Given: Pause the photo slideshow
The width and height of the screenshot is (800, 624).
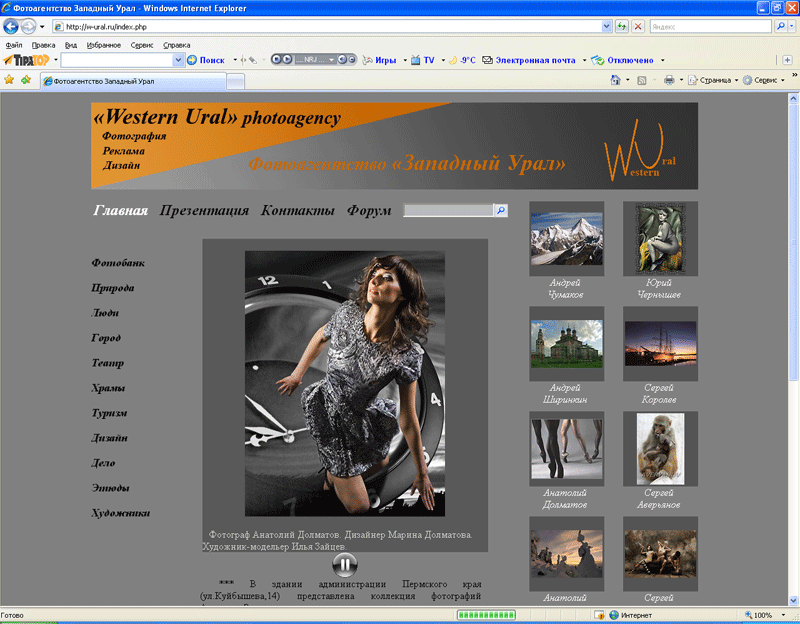Looking at the screenshot, I should click(x=344, y=565).
